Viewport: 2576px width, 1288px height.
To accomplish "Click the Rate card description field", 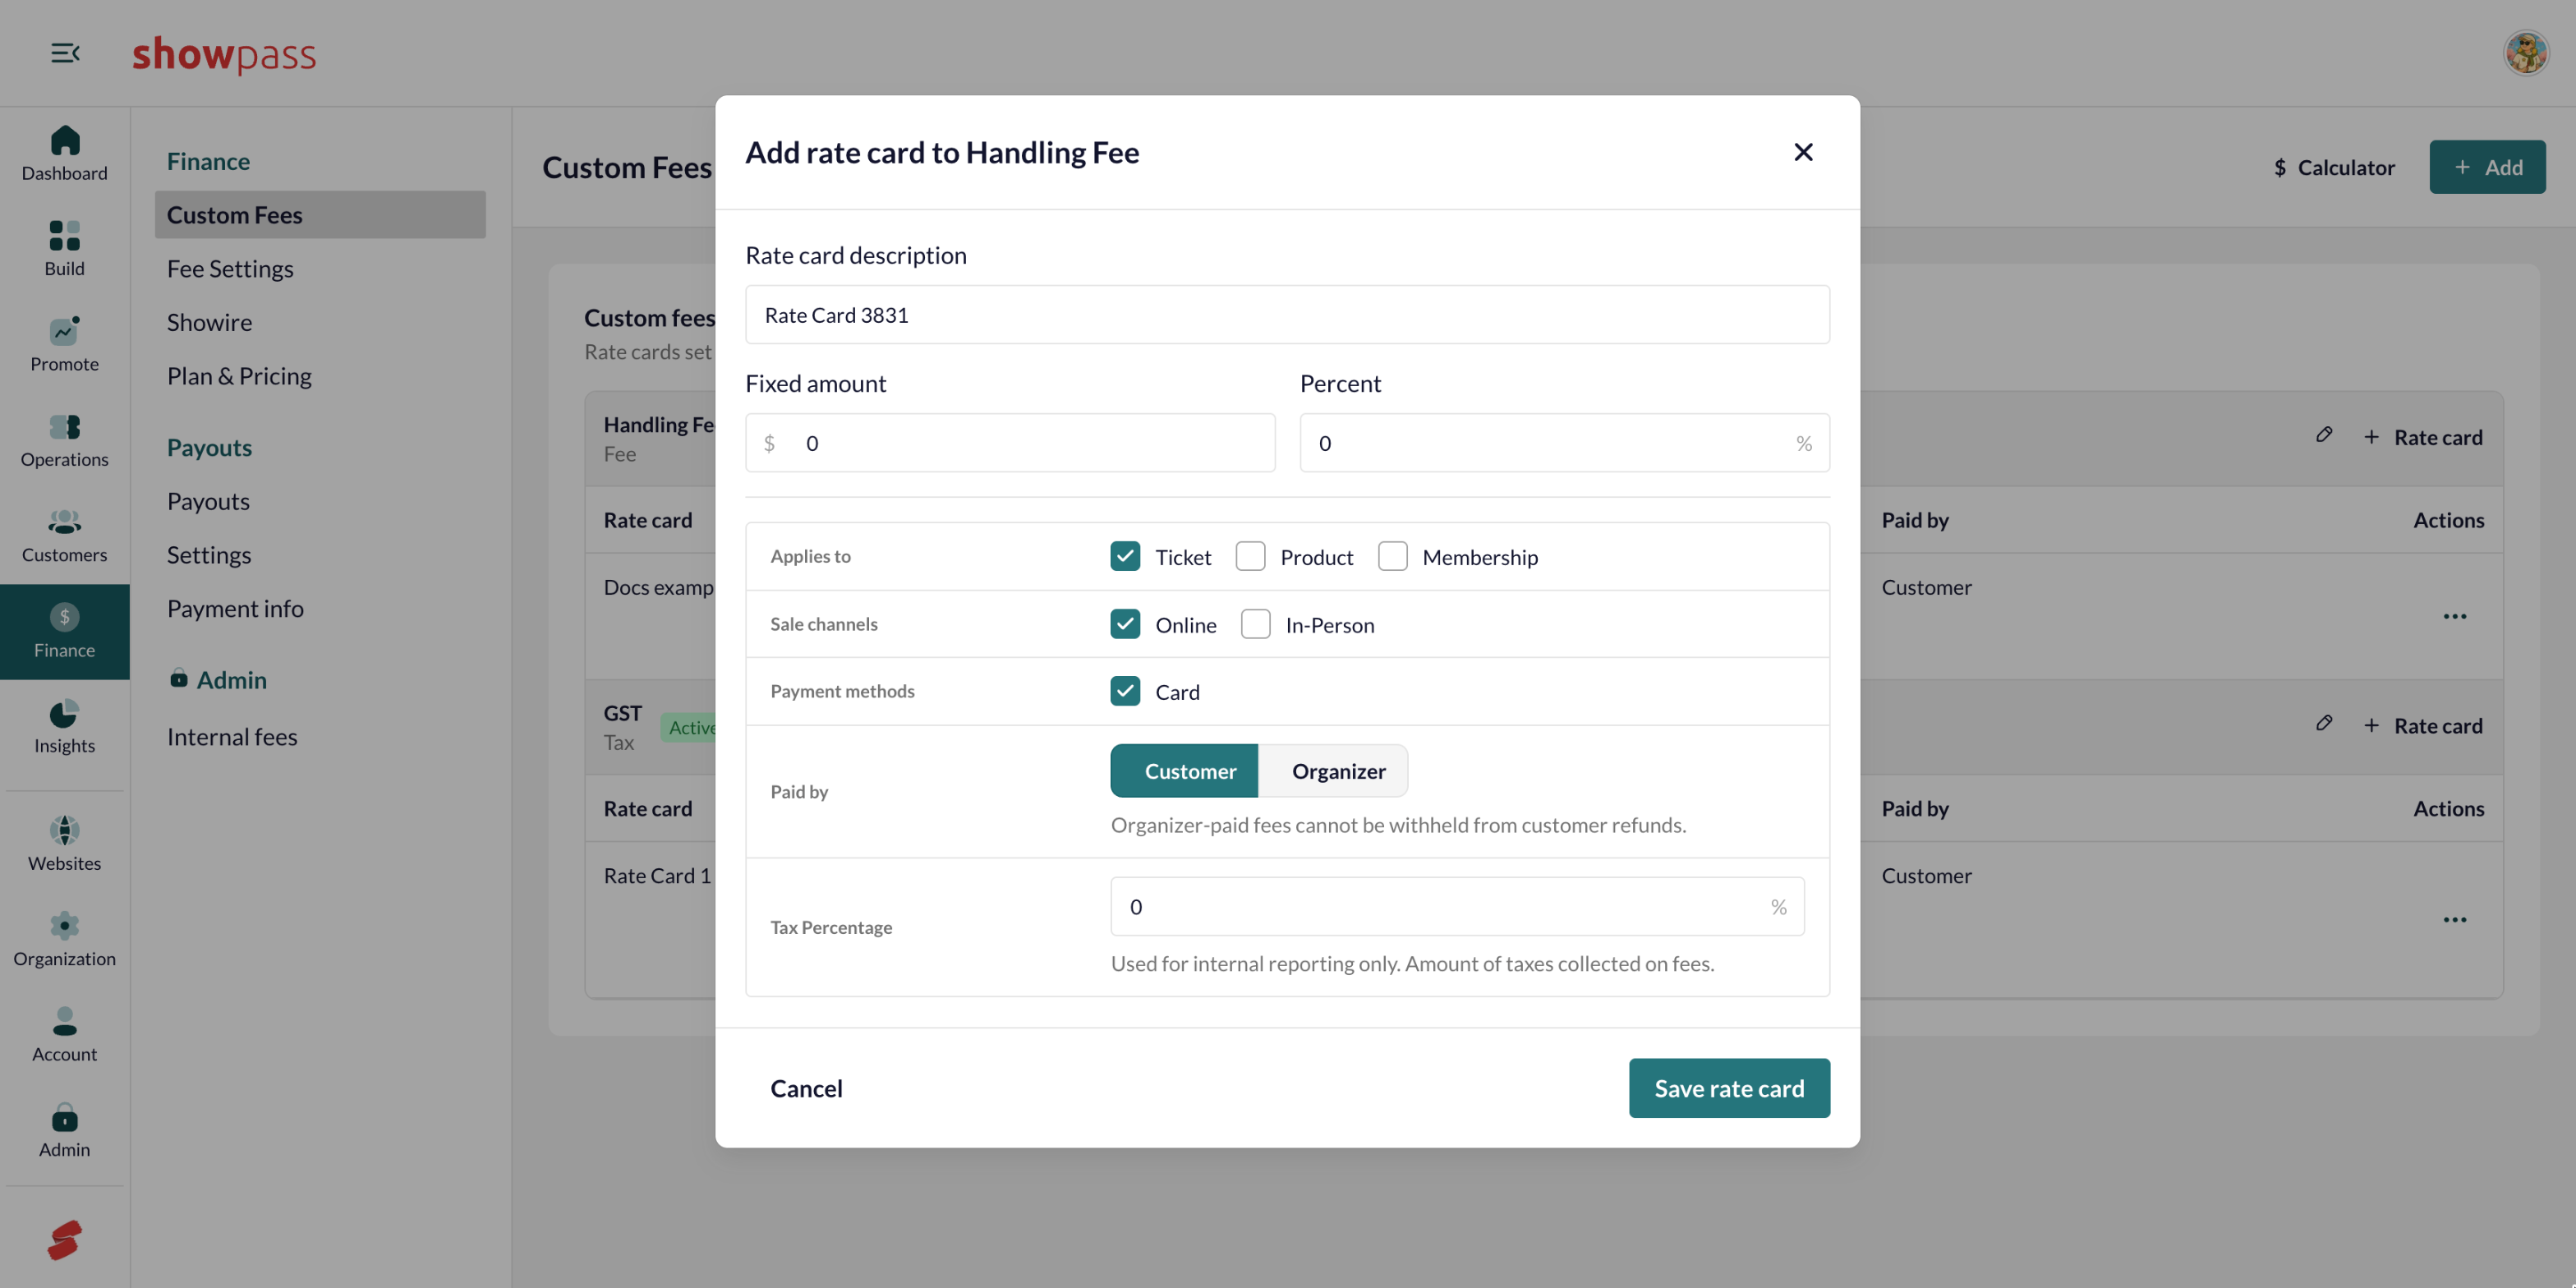I will click(x=1287, y=315).
